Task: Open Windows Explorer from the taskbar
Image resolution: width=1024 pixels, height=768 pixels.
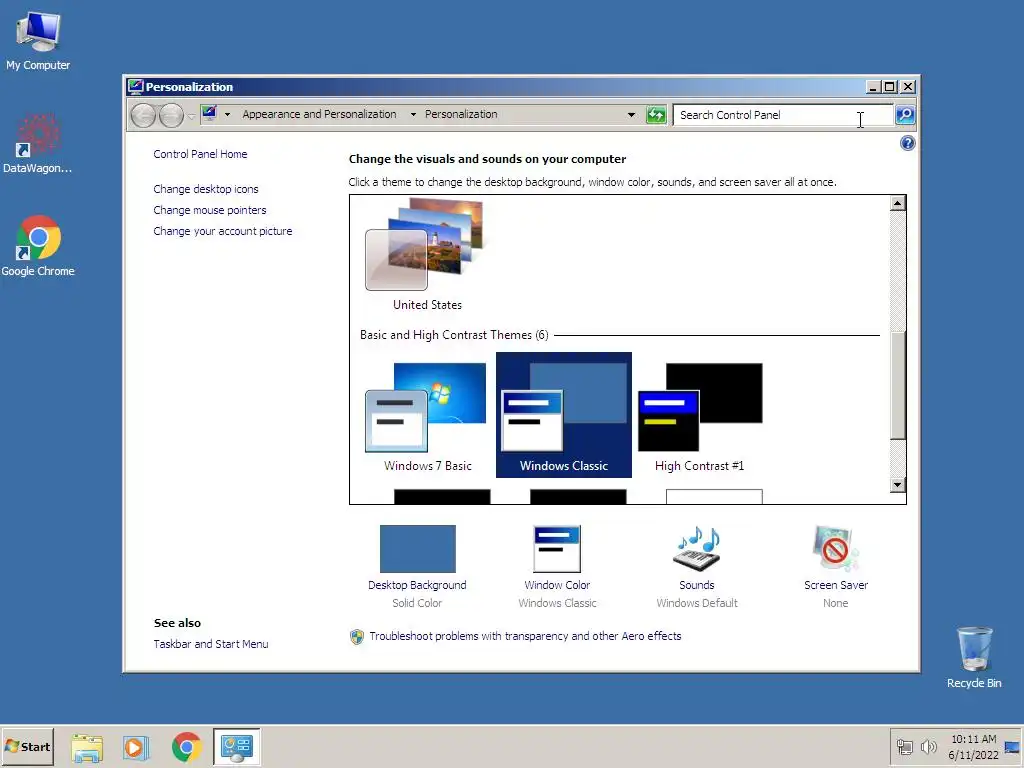Action: point(87,747)
